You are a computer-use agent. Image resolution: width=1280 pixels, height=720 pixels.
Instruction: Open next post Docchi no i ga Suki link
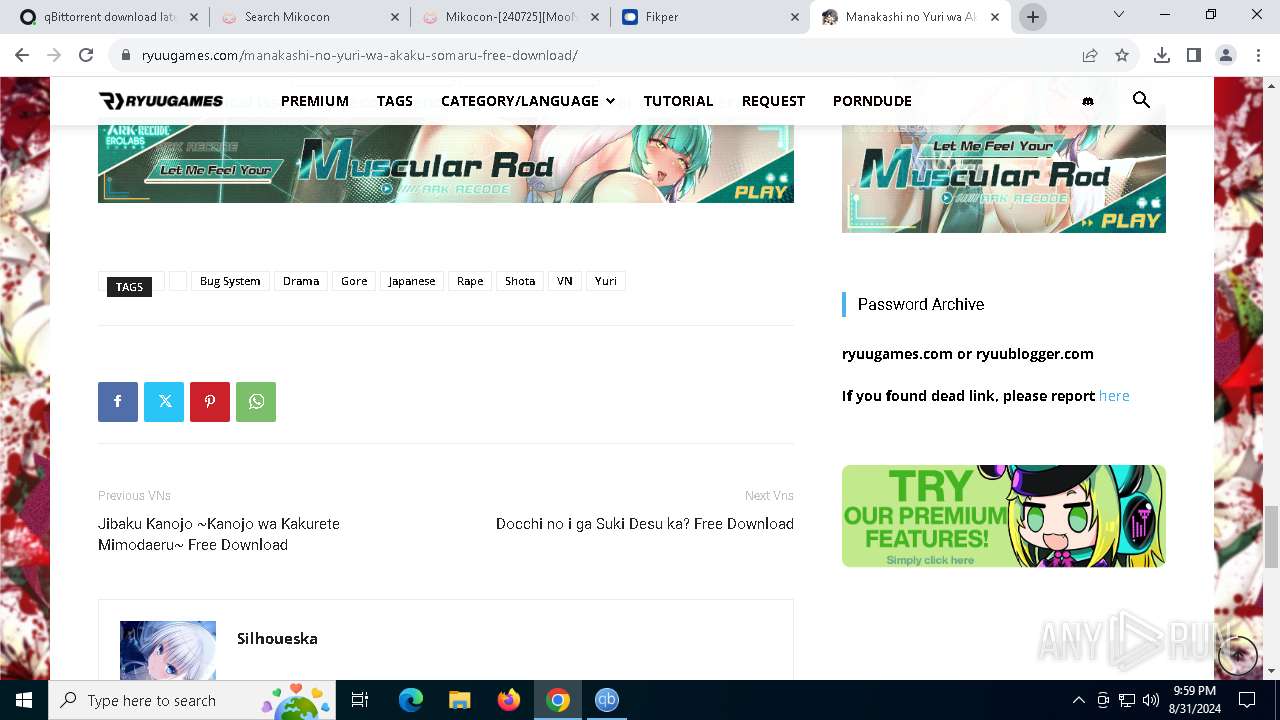(x=645, y=524)
